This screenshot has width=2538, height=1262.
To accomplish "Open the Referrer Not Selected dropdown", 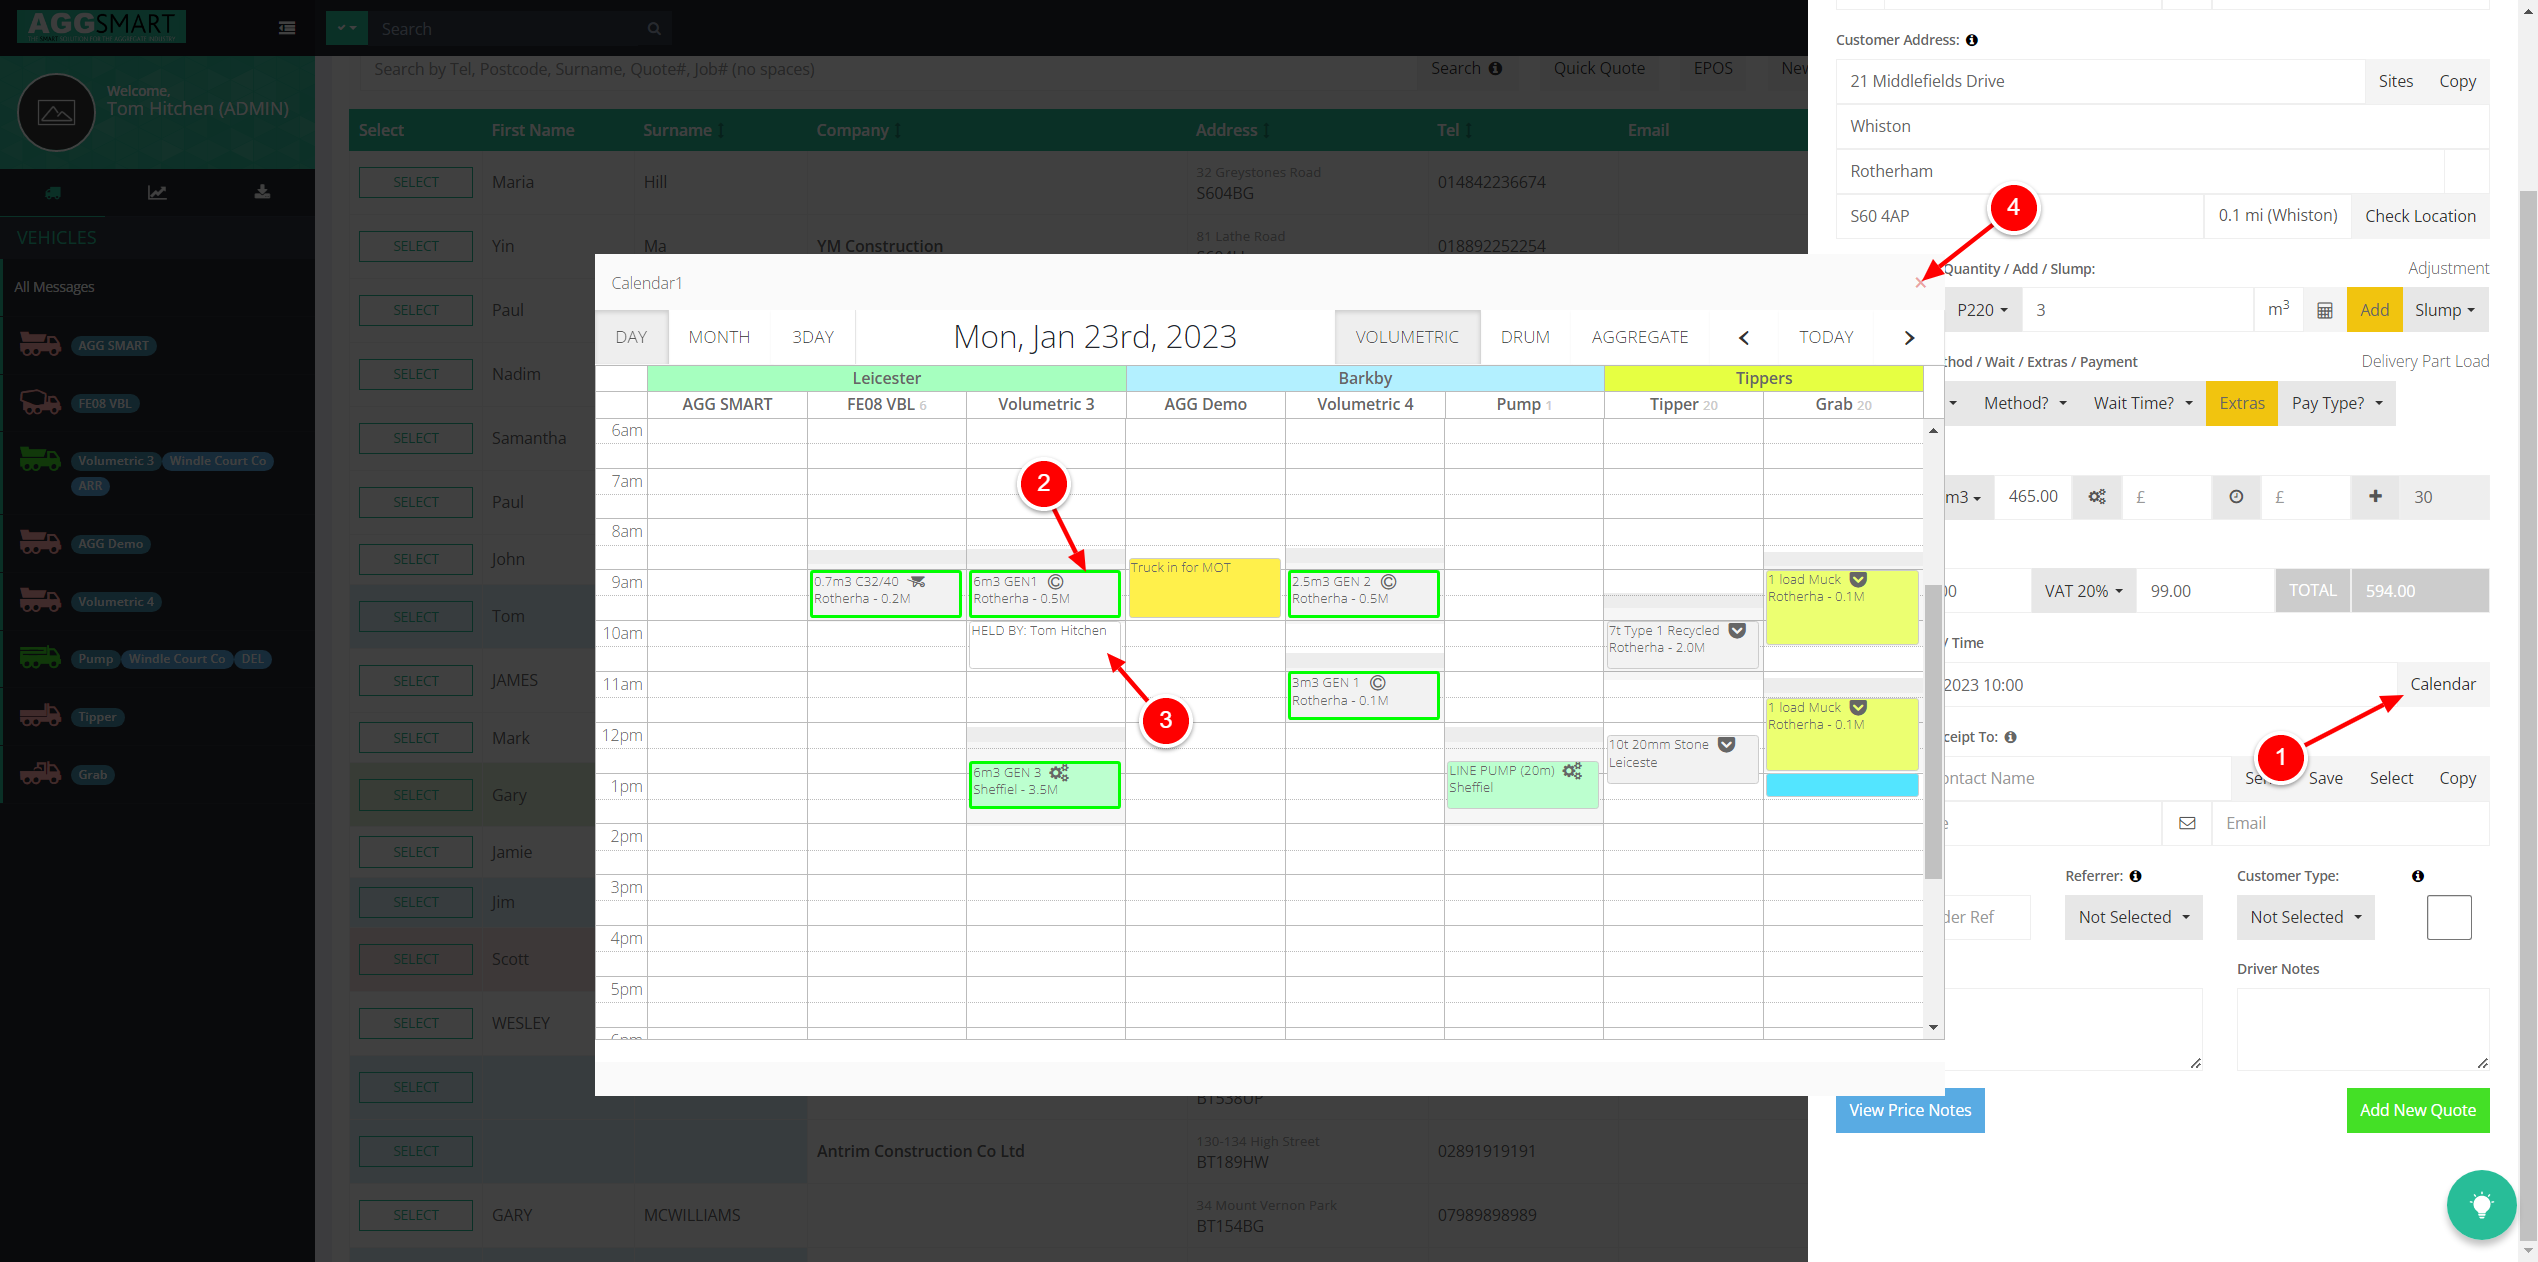I will coord(2134,917).
